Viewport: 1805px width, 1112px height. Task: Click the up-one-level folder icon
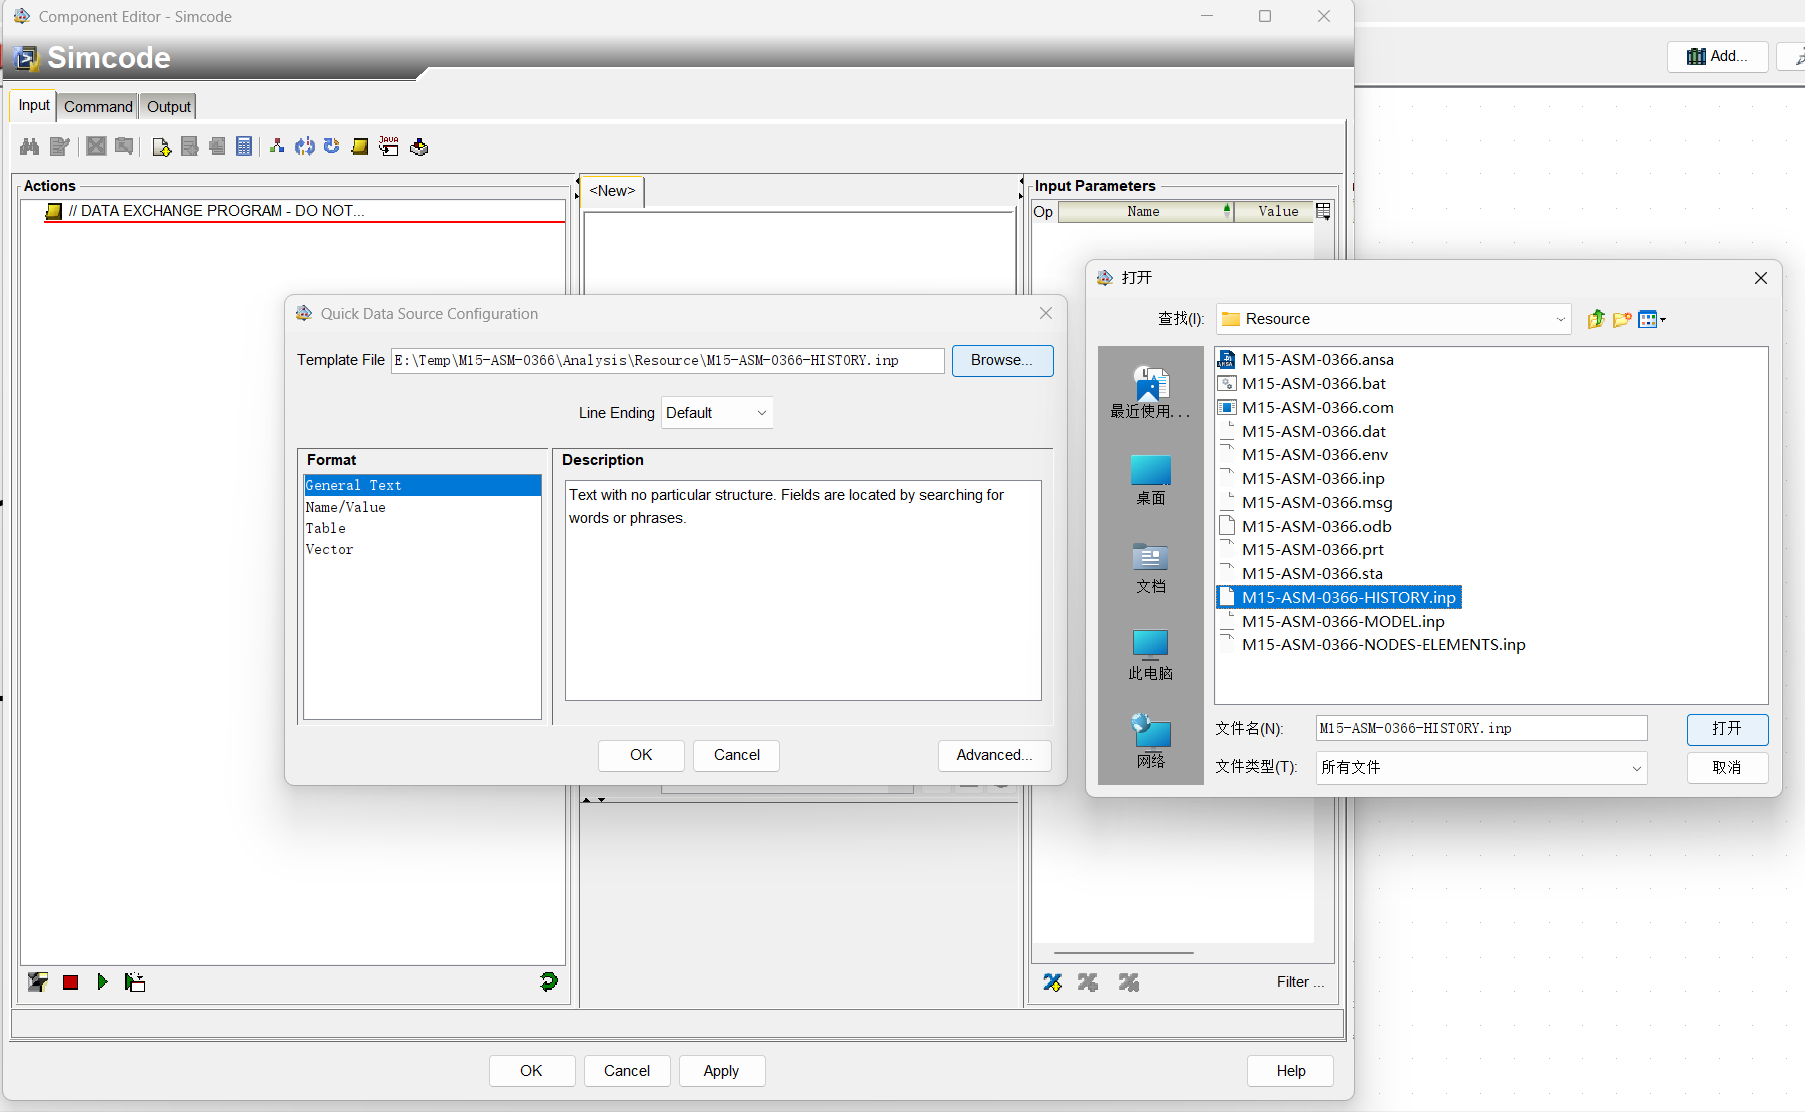pos(1596,319)
